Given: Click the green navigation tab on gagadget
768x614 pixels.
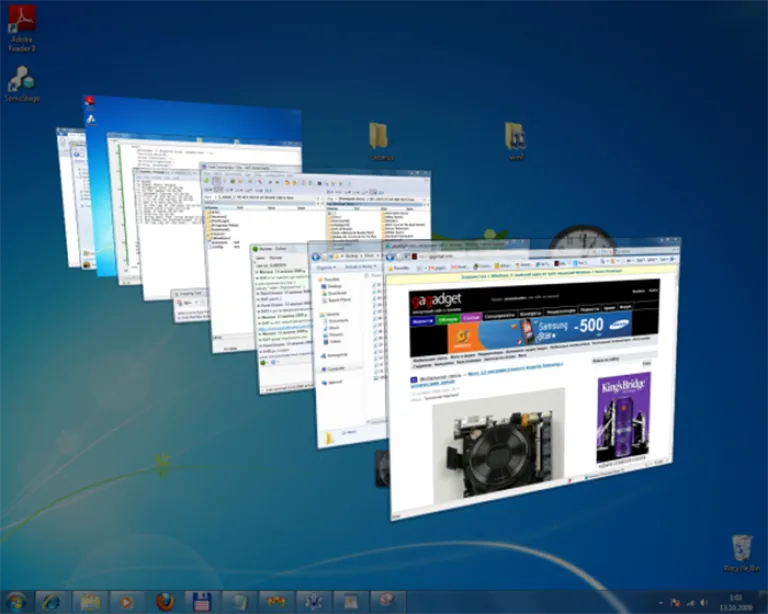Looking at the screenshot, I should [x=448, y=319].
